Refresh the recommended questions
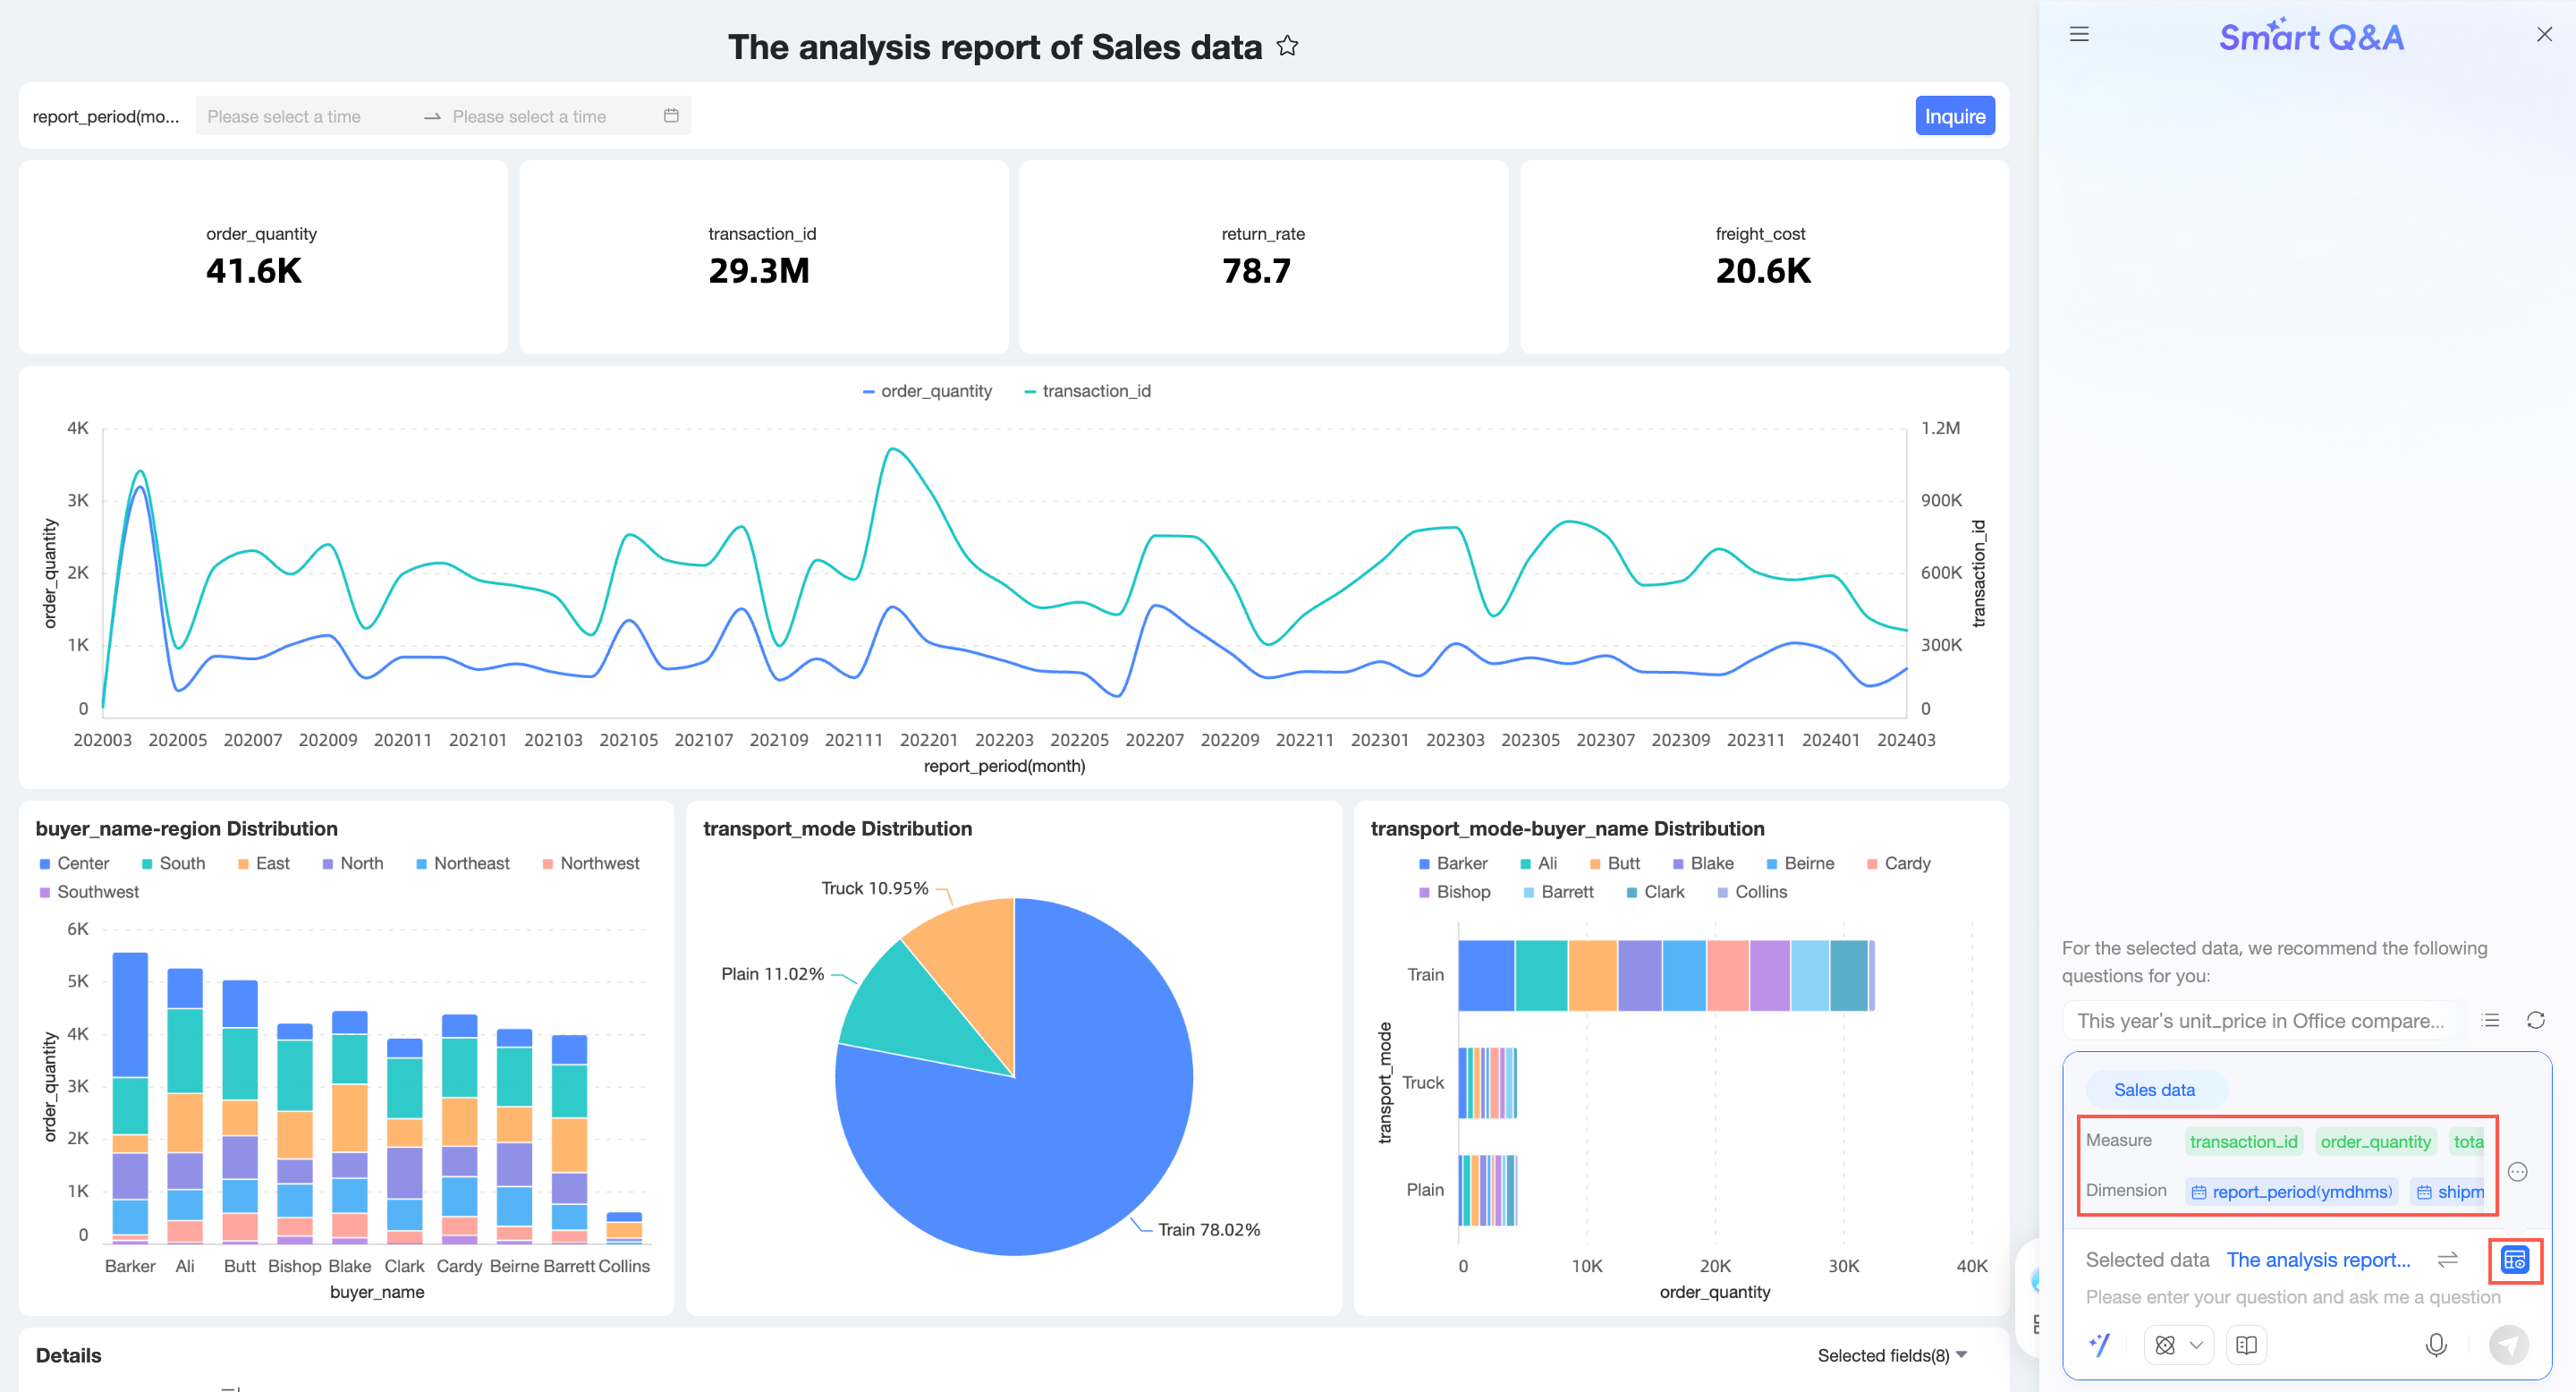This screenshot has height=1392, width=2576. pyautogui.click(x=2535, y=1020)
